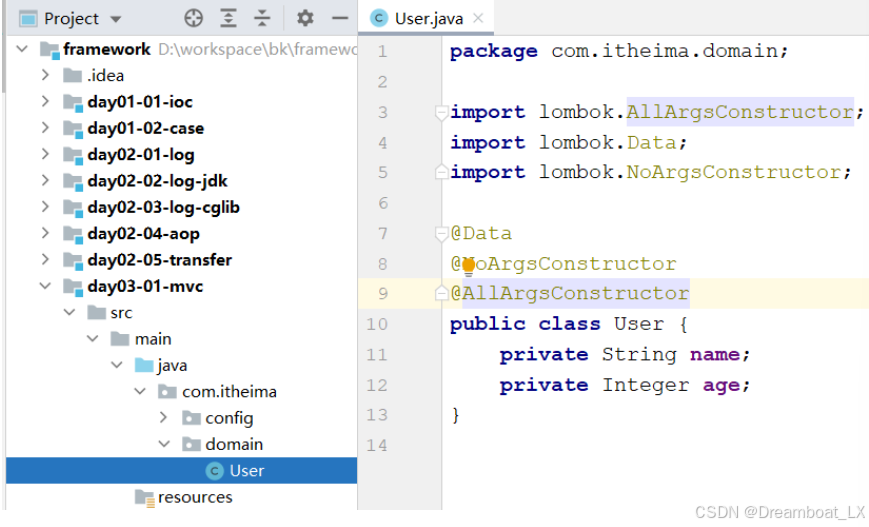869x527 pixels.
Task: Switch to the User.java editor tab
Action: pos(428,19)
